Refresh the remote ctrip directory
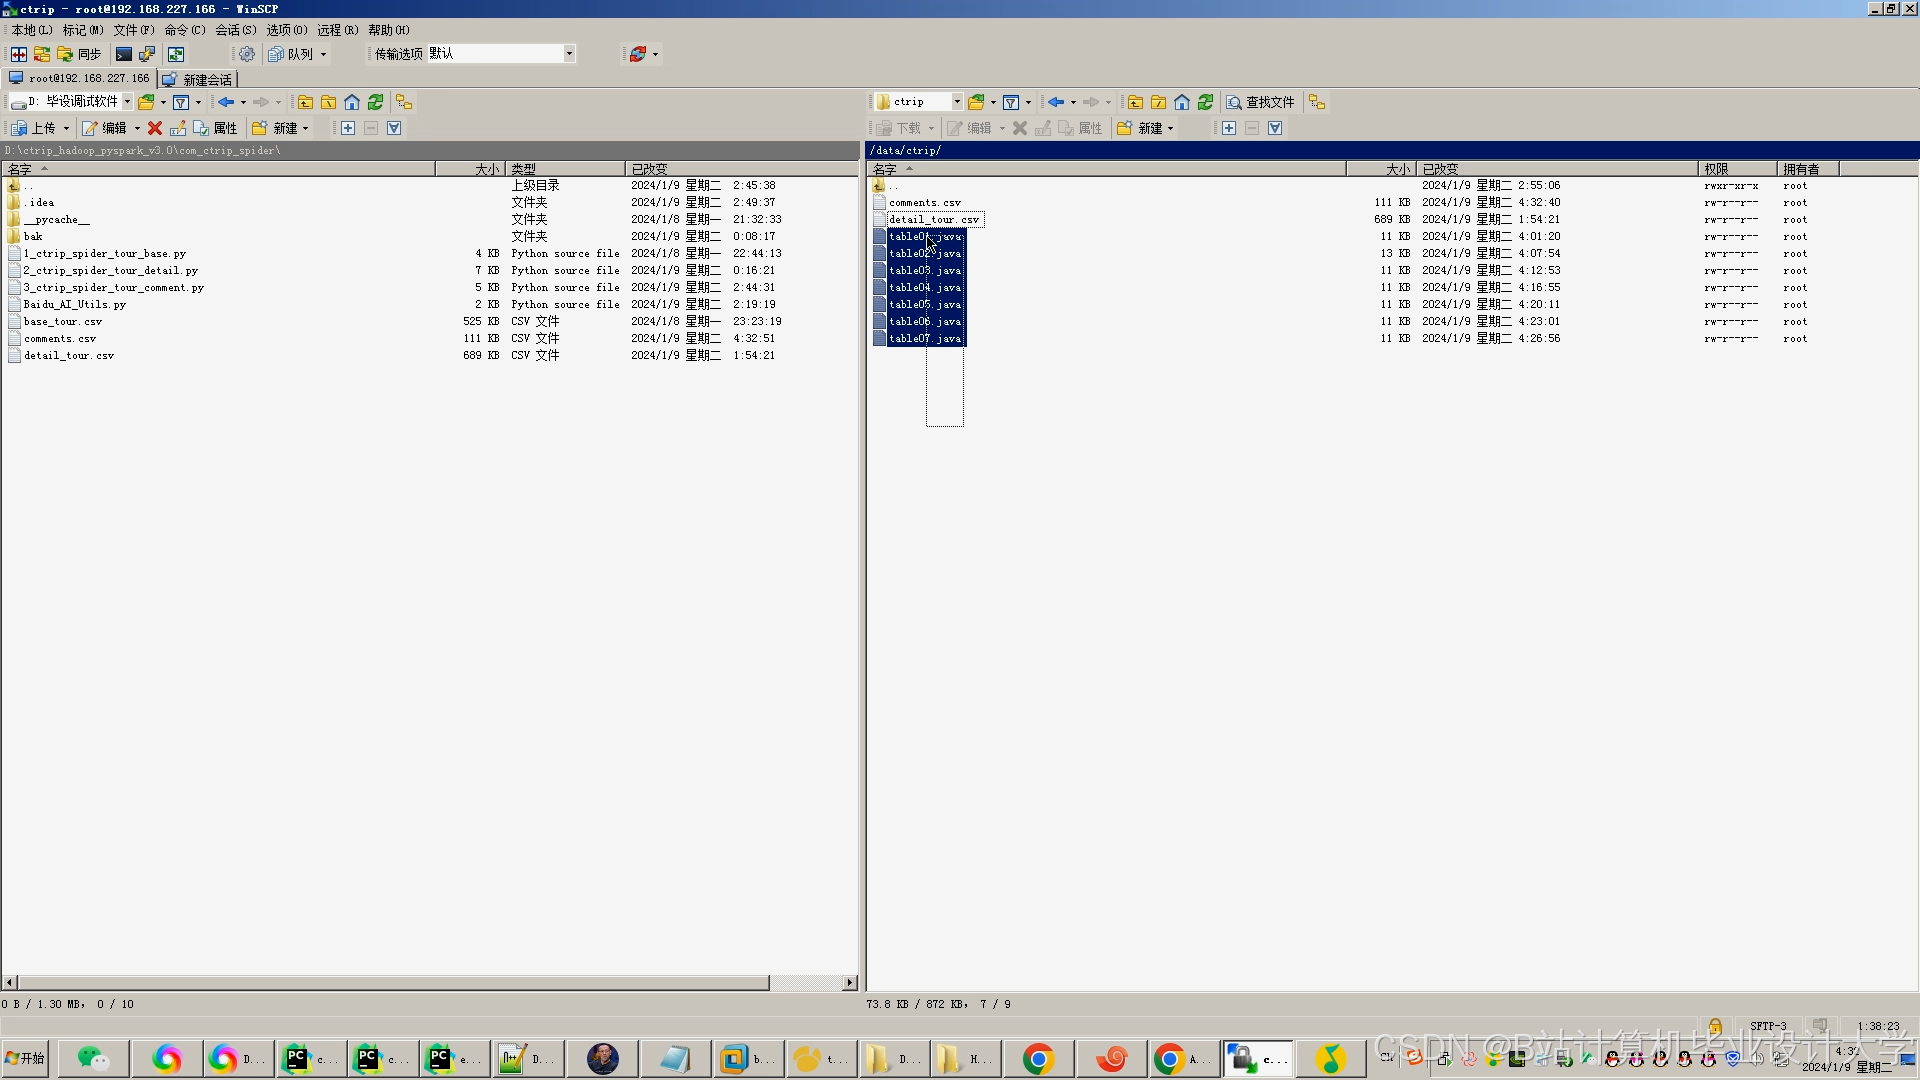 pyautogui.click(x=1206, y=102)
